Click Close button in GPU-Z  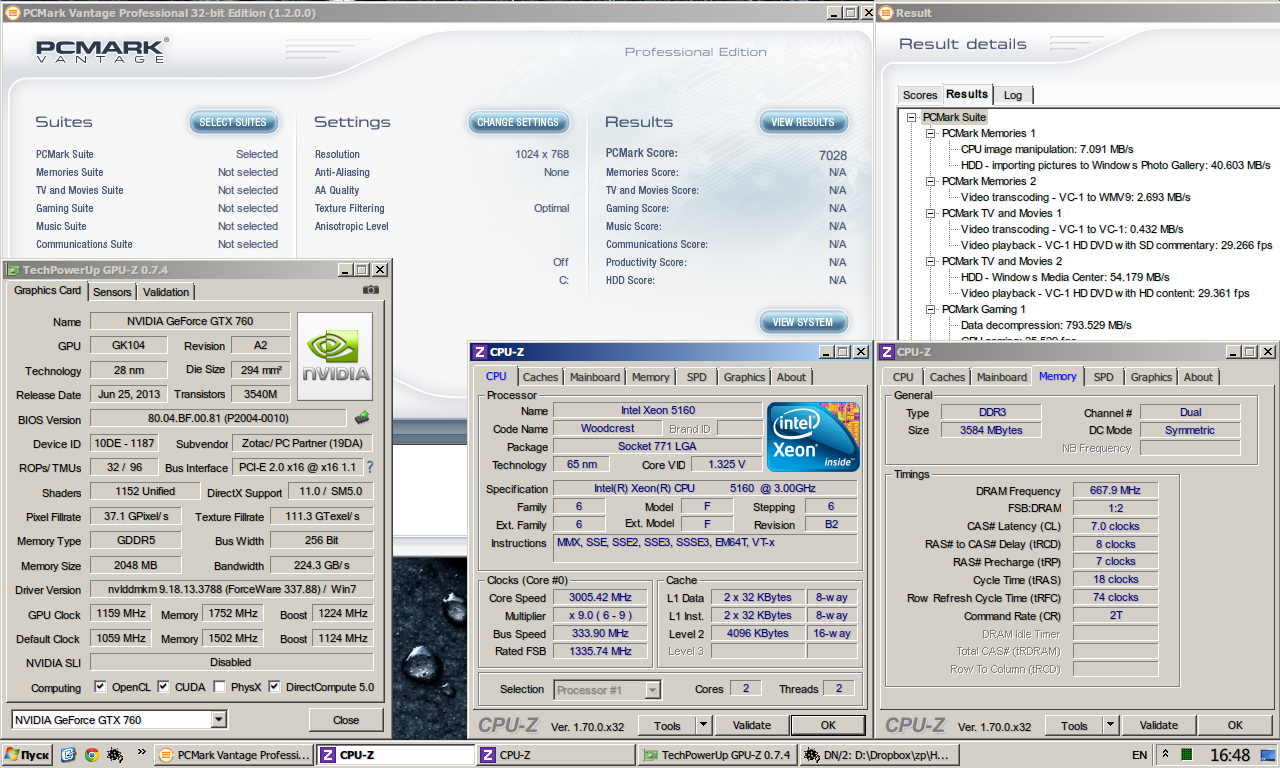(x=346, y=720)
